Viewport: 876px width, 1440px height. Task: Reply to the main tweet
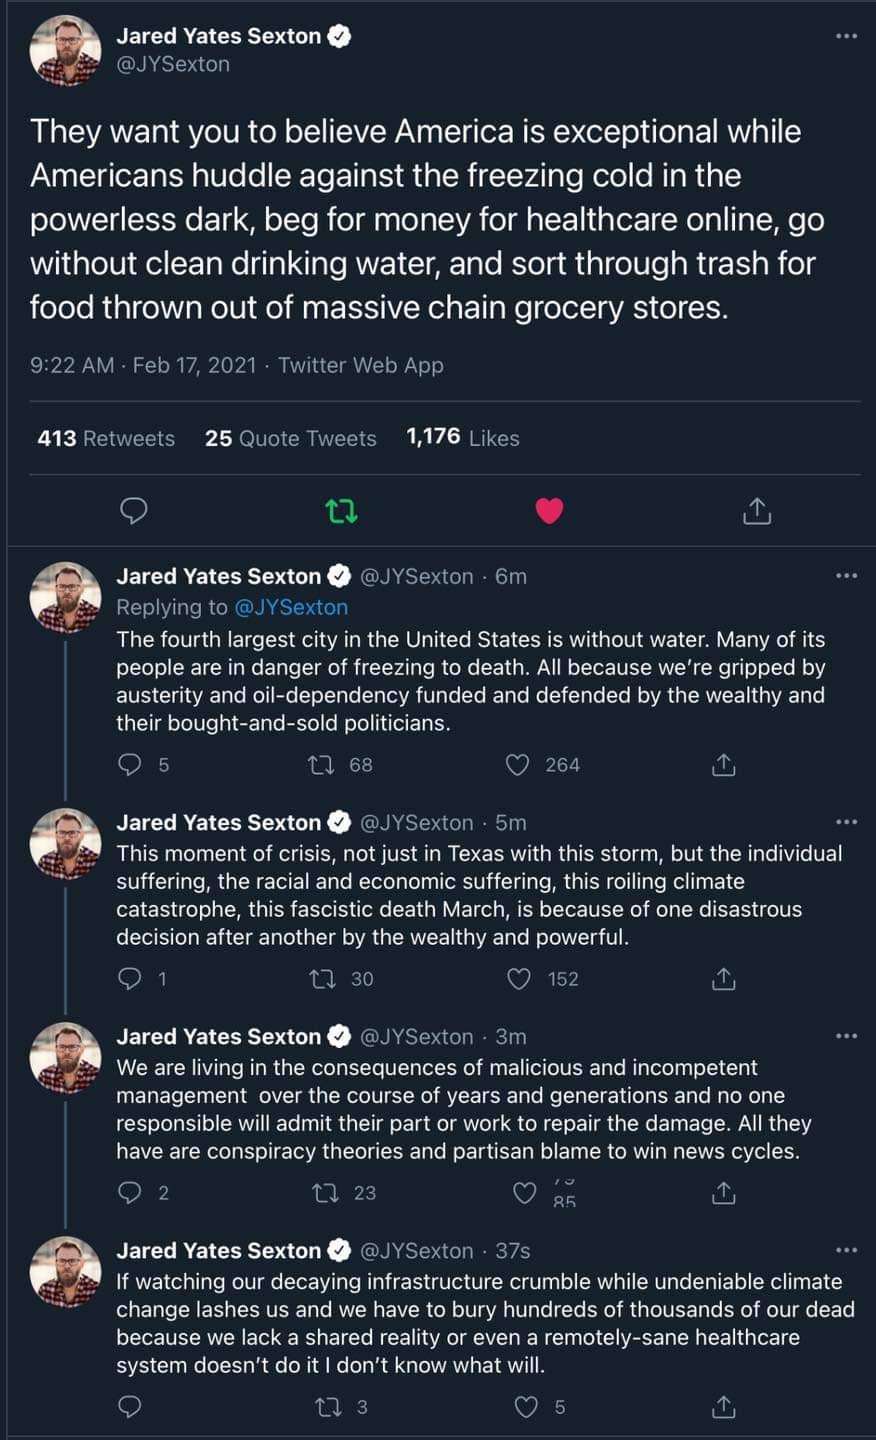[133, 511]
